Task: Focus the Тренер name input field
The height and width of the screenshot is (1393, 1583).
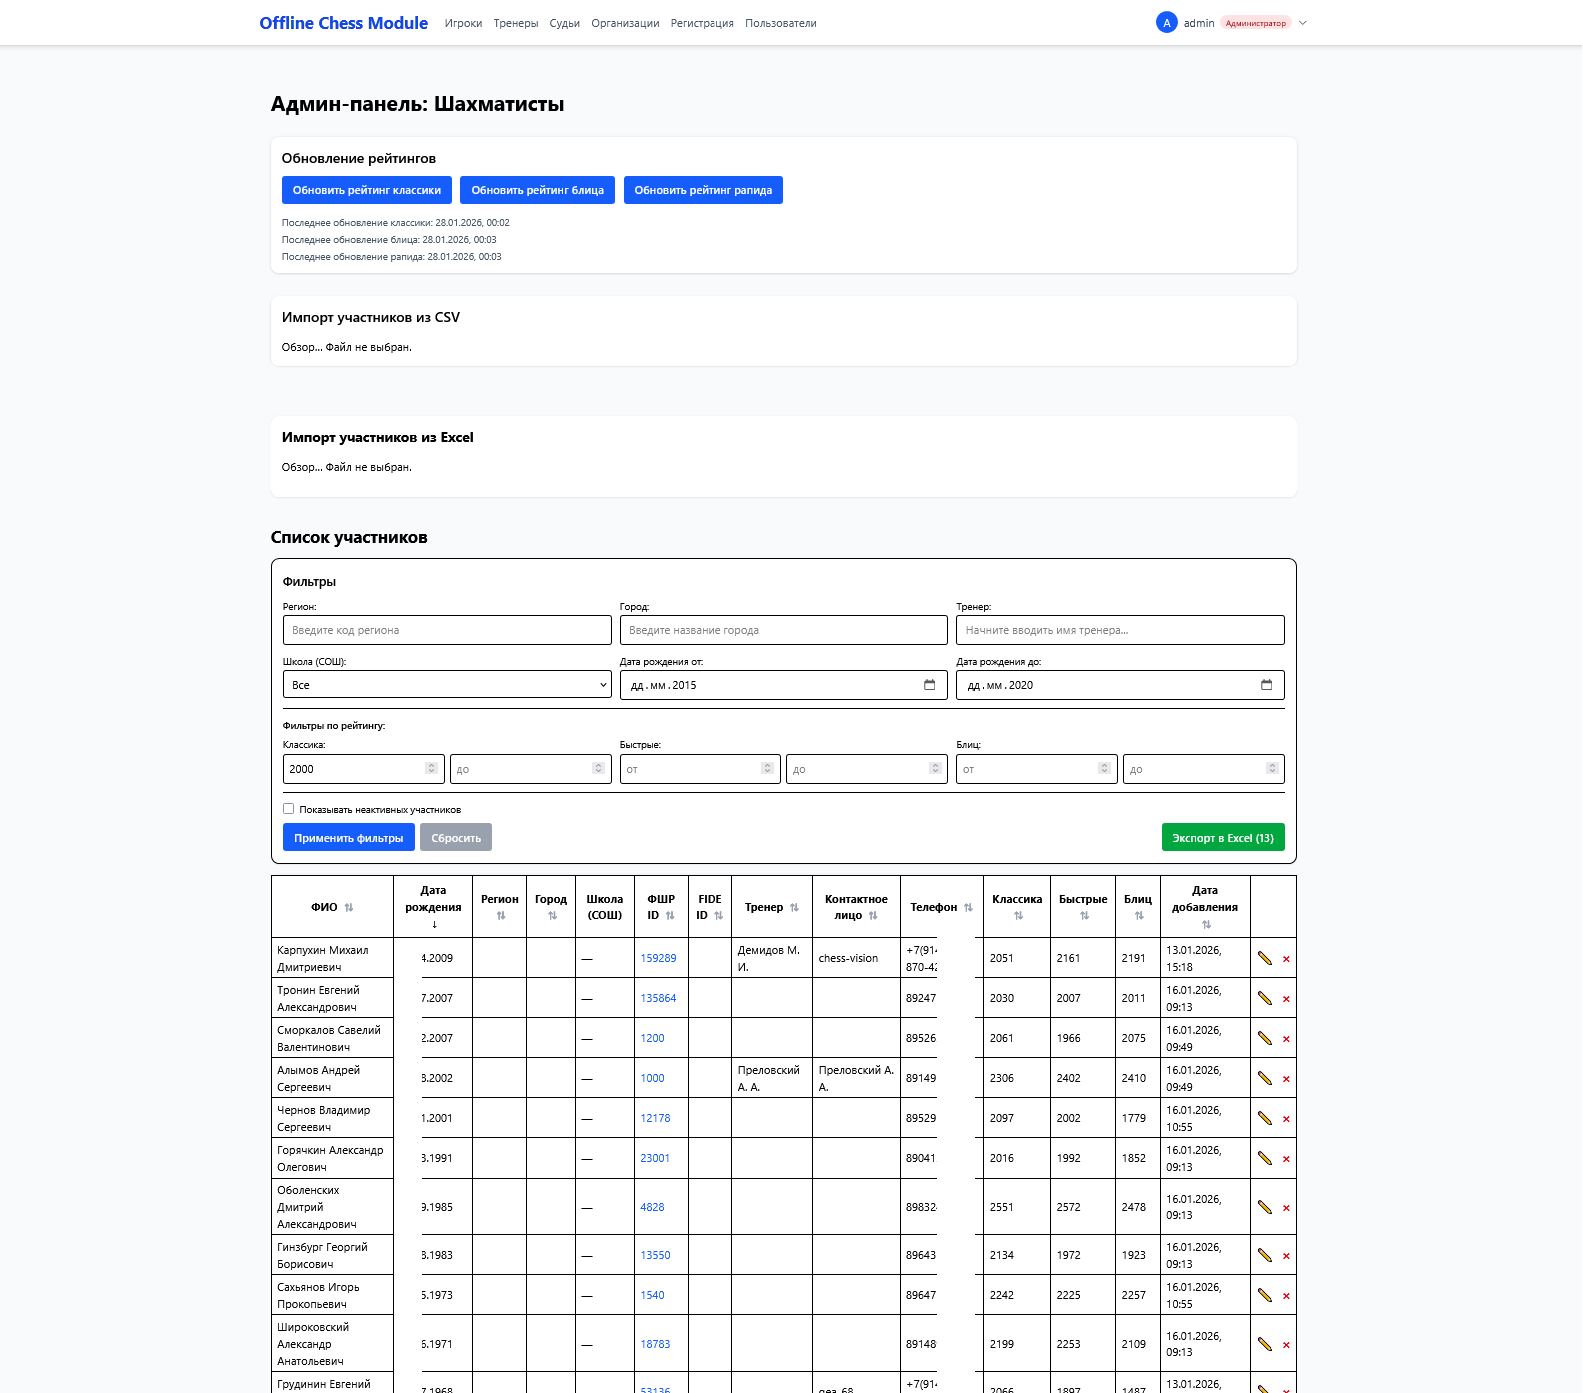Action: click(x=1120, y=630)
